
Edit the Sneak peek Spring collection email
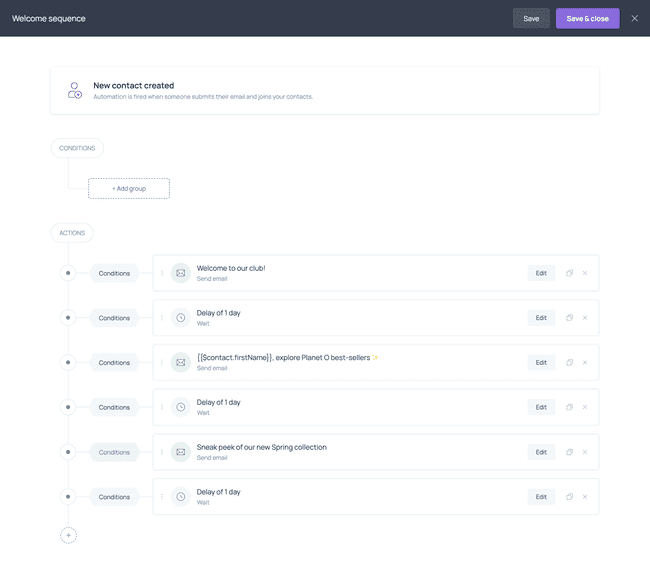tap(541, 452)
